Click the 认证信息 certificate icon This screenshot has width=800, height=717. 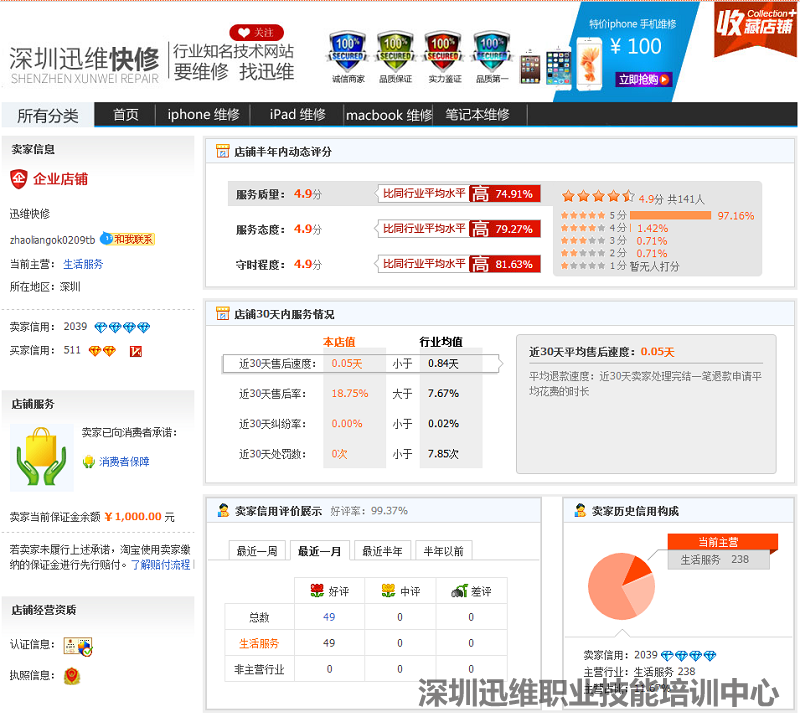pos(78,646)
